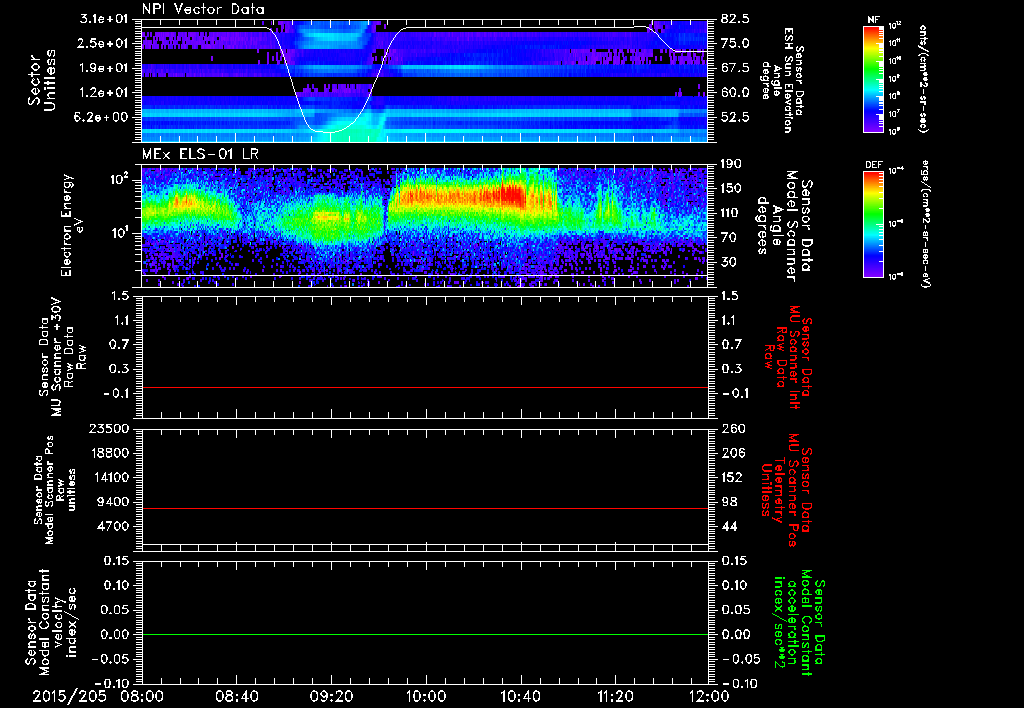The width and height of the screenshot is (1024, 708).
Task: Click the 12:00 time axis label
Action: click(709, 697)
